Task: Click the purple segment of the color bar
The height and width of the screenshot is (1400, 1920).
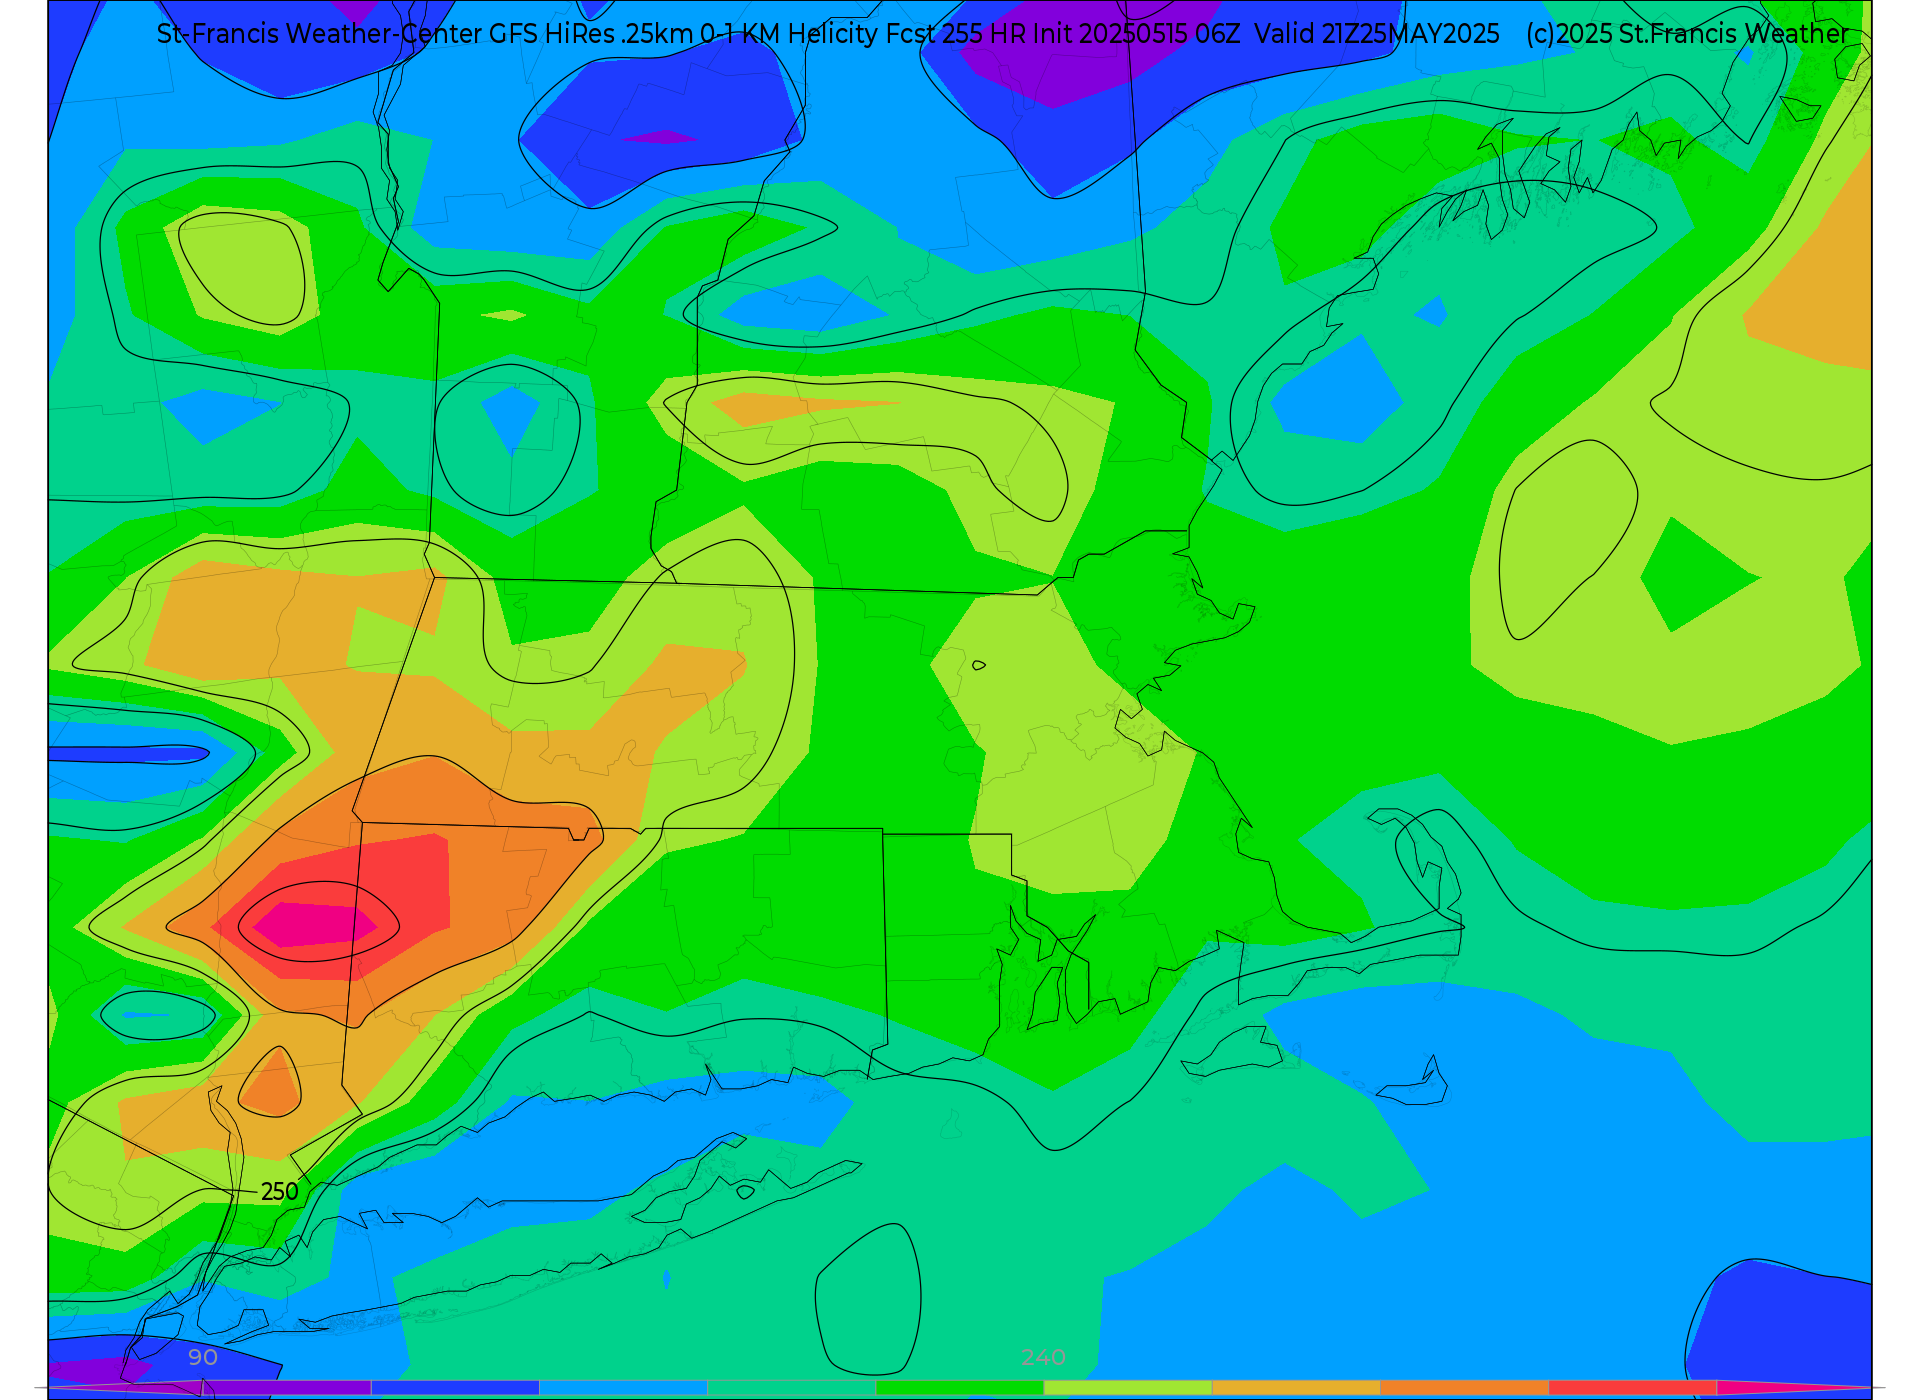Action: [x=287, y=1388]
